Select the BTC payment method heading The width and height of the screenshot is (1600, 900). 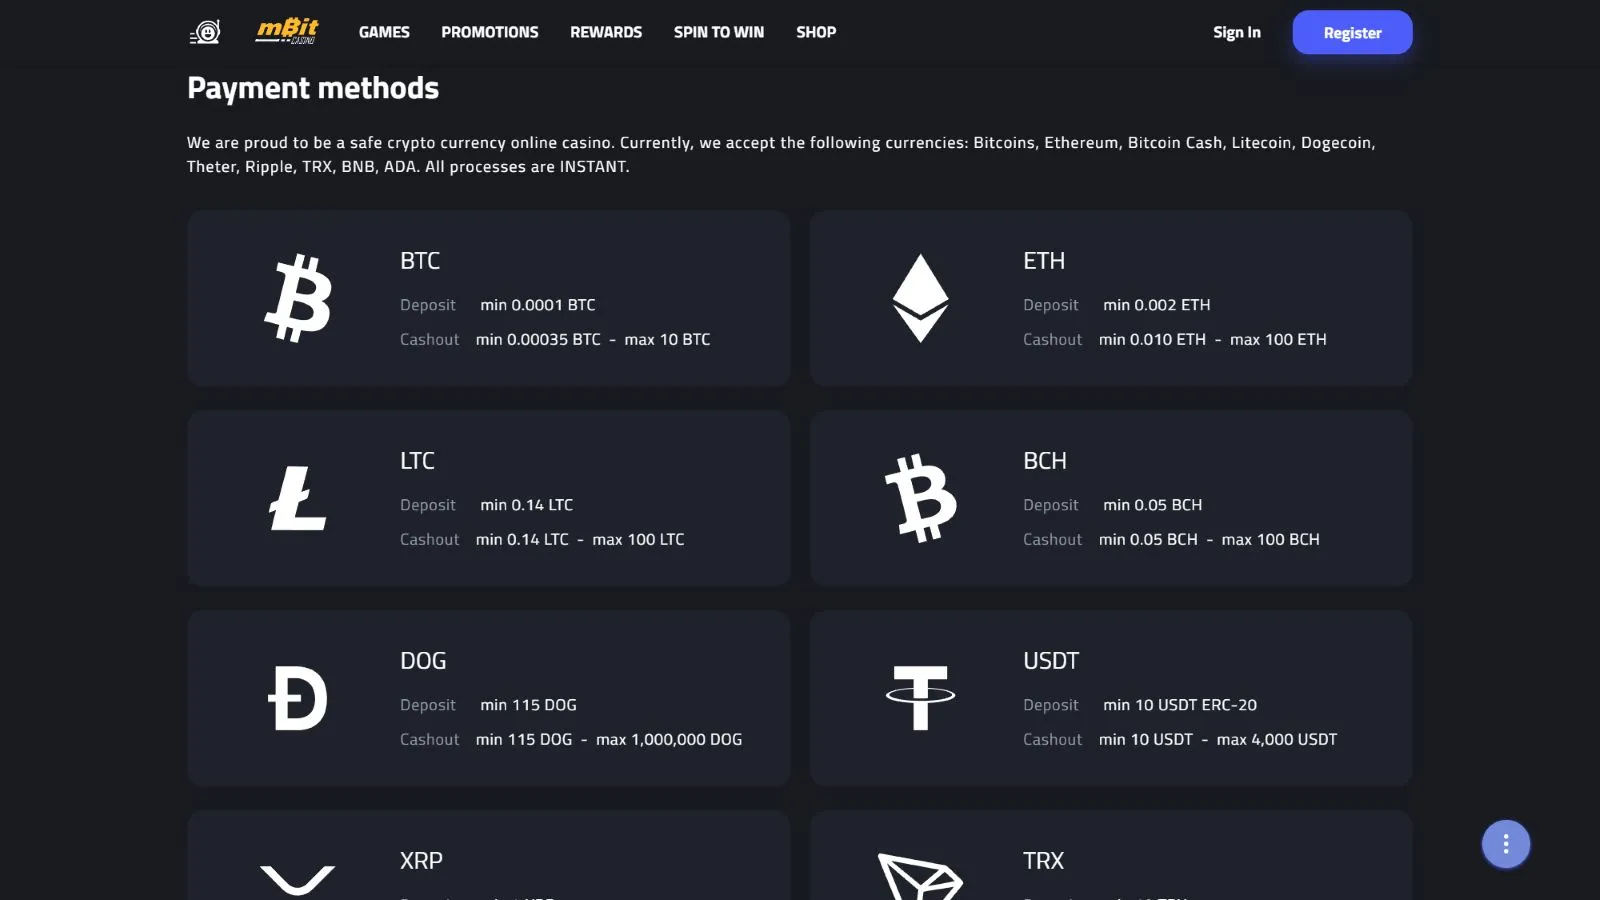pos(420,261)
